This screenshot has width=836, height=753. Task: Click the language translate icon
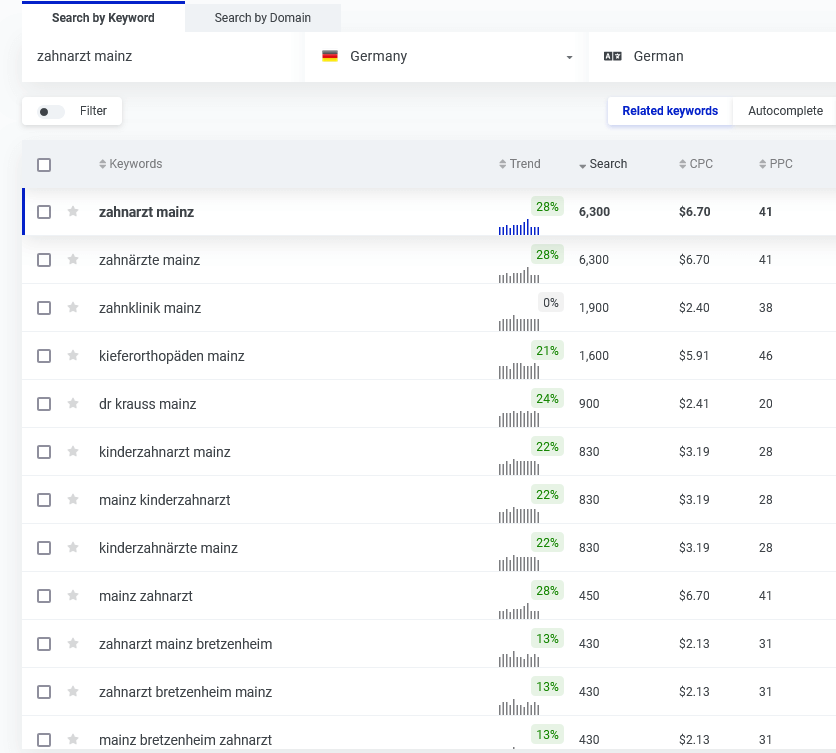(613, 56)
